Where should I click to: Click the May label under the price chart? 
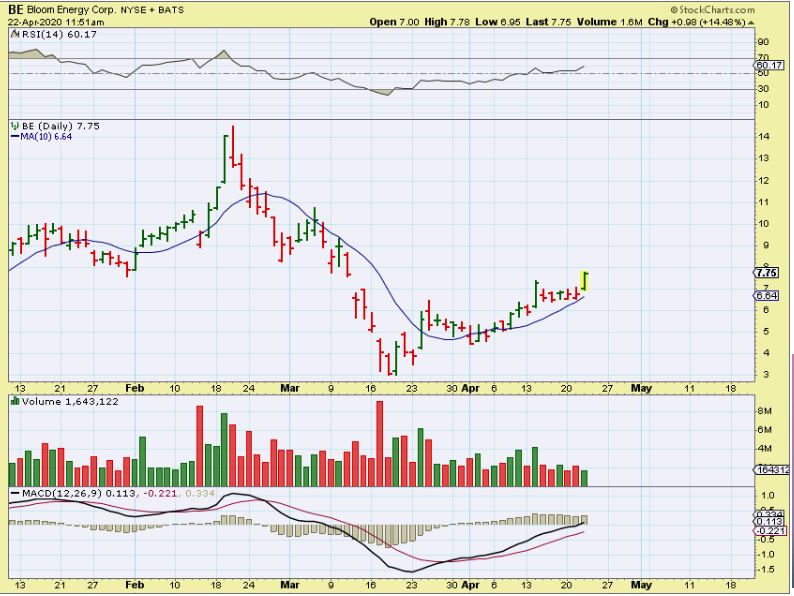(641, 388)
